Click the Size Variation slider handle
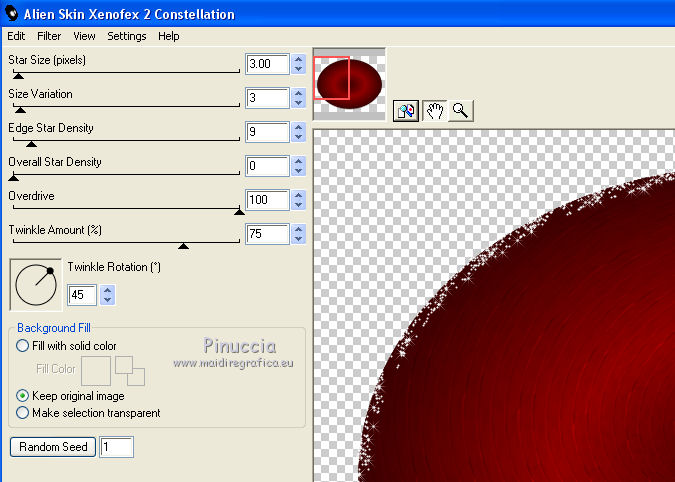Screen dimensions: 675x482 [20, 110]
